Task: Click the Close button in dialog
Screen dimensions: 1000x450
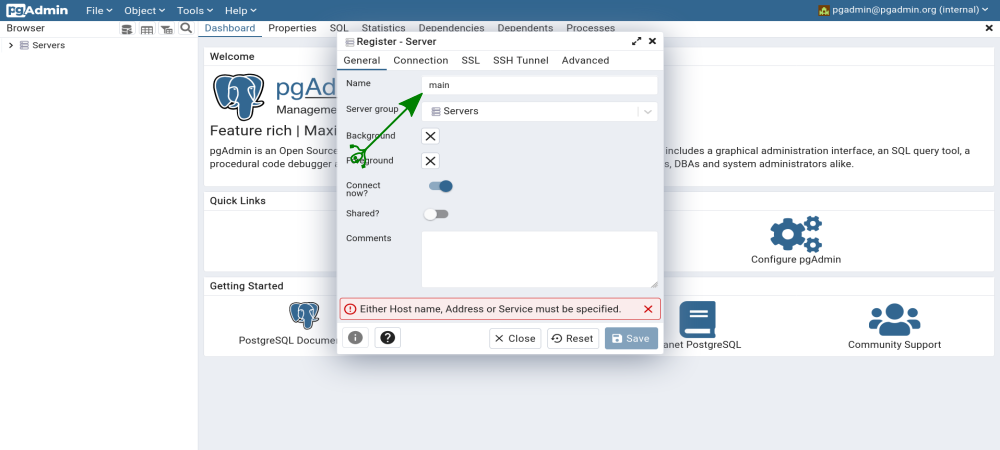Action: (515, 338)
